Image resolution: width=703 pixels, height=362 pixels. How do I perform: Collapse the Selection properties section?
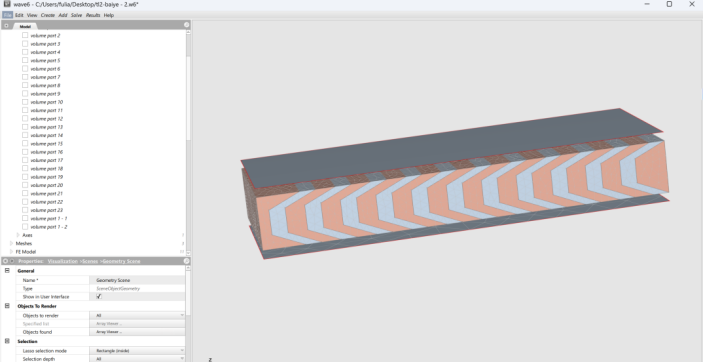pyautogui.click(x=7, y=341)
